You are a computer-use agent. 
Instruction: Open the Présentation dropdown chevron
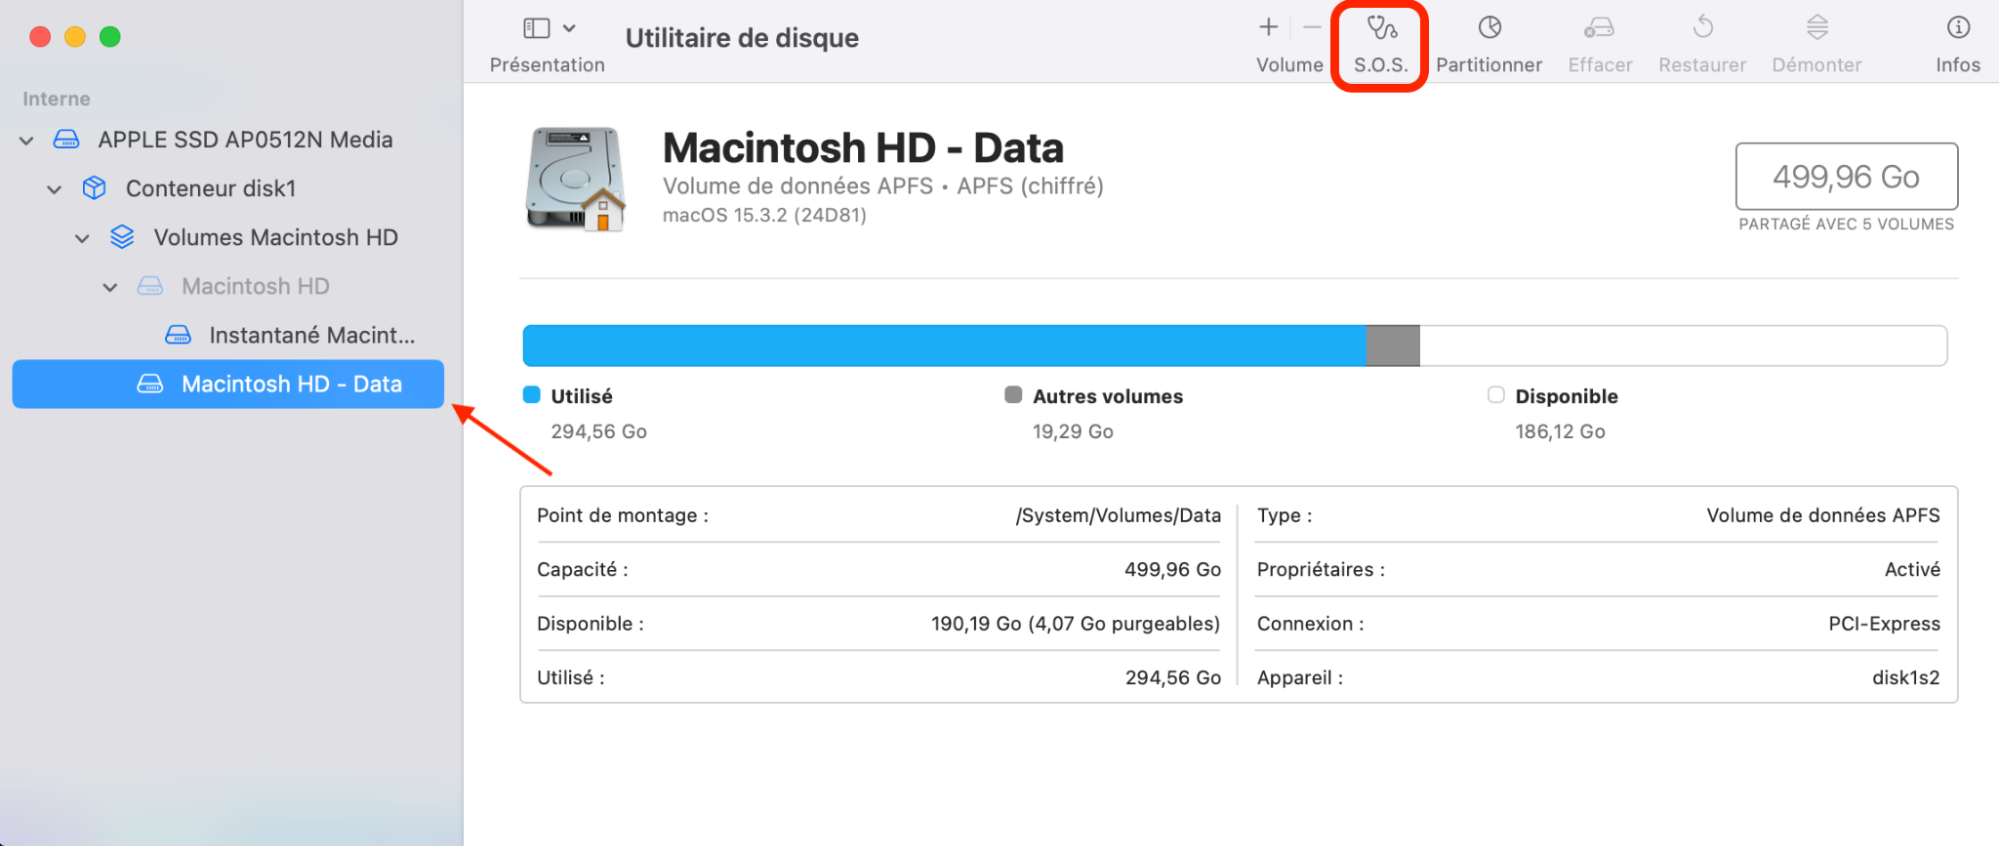pyautogui.click(x=569, y=28)
